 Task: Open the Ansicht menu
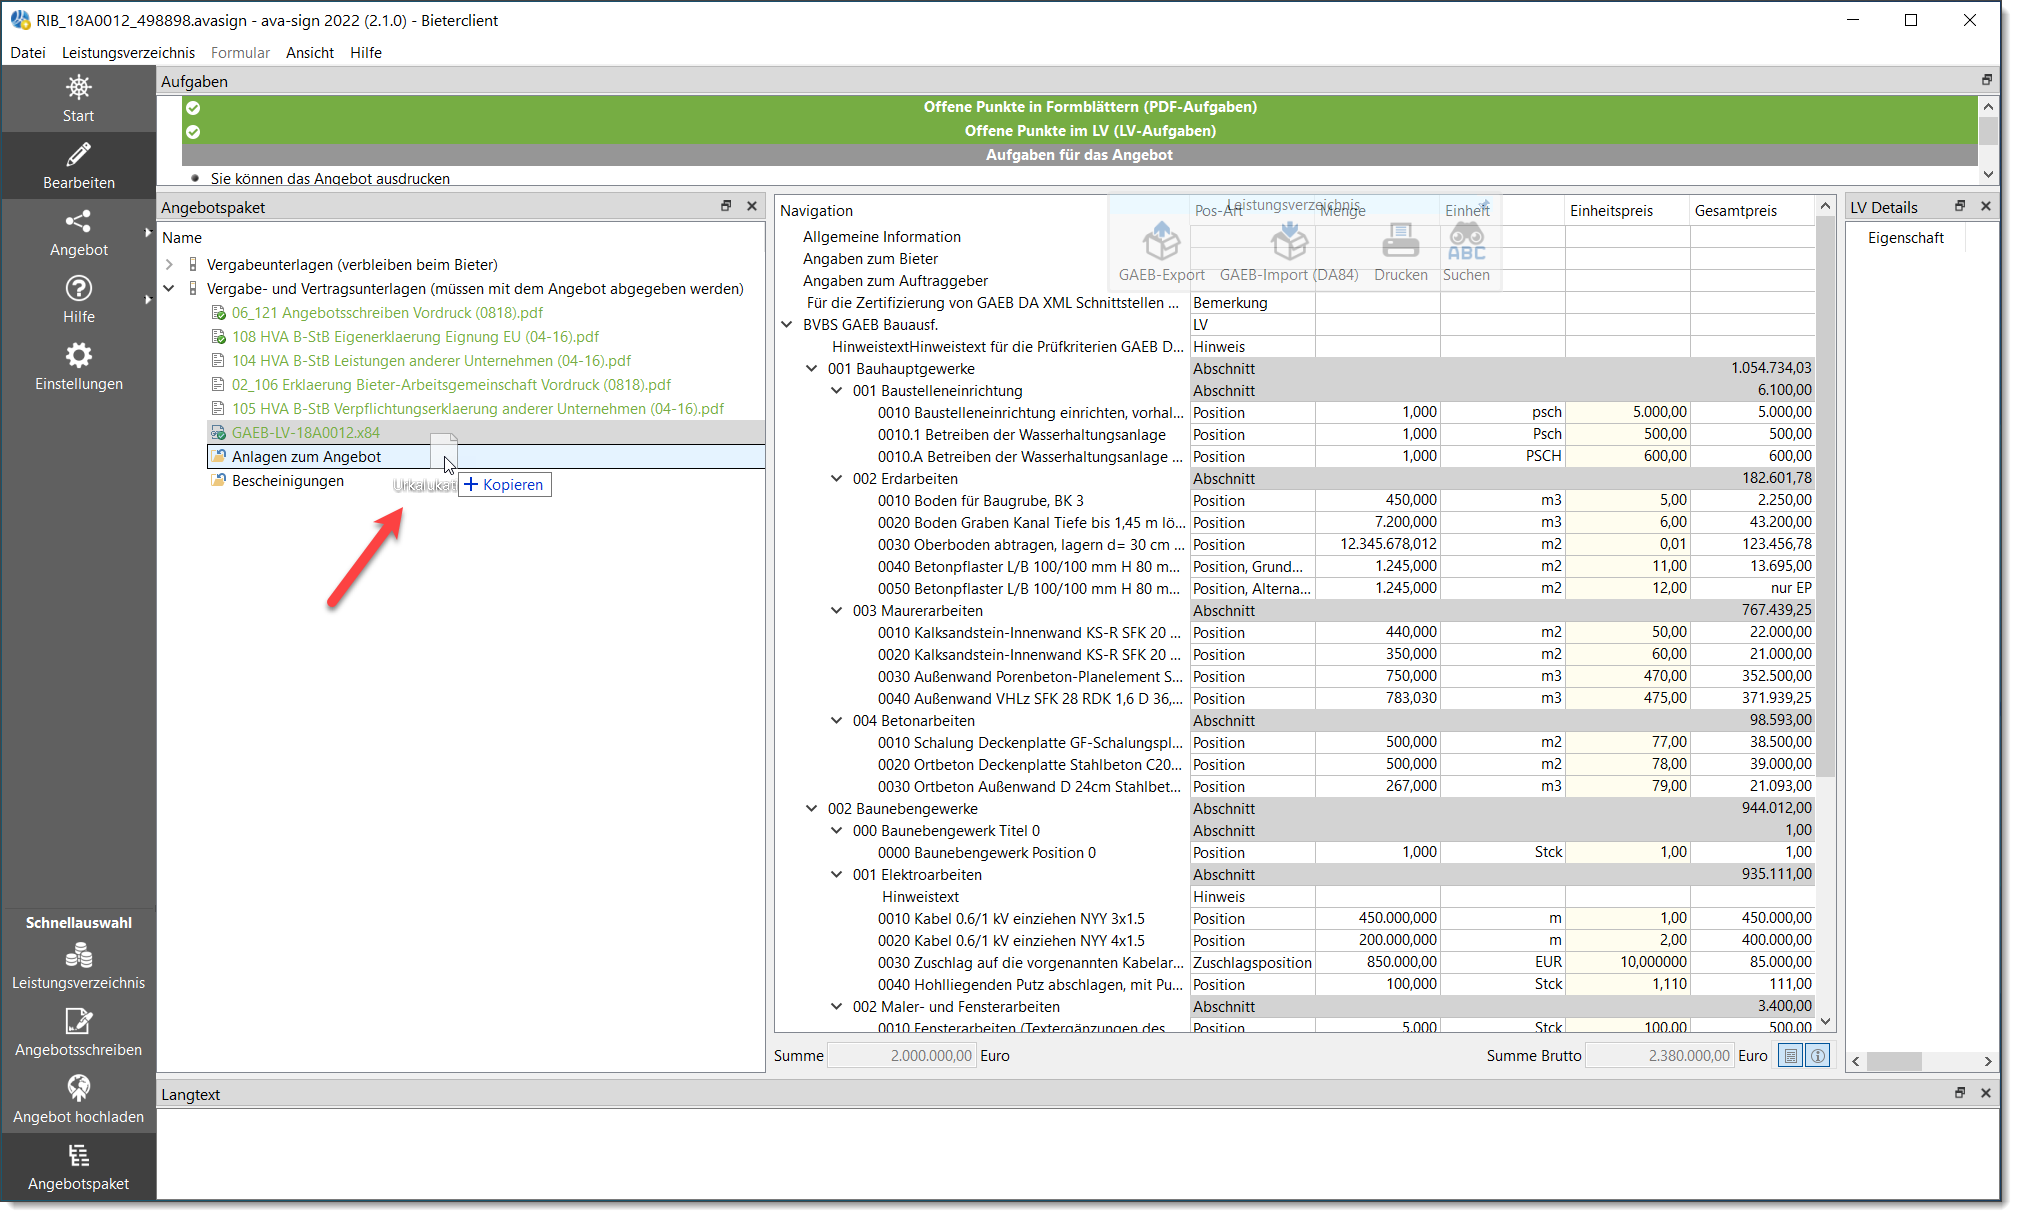click(309, 53)
